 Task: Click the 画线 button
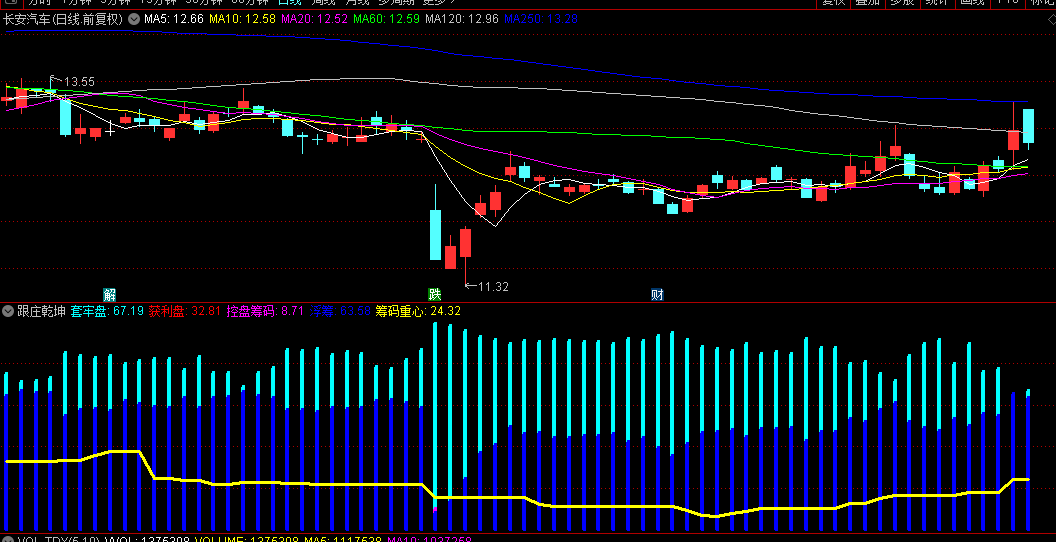tap(972, 3)
